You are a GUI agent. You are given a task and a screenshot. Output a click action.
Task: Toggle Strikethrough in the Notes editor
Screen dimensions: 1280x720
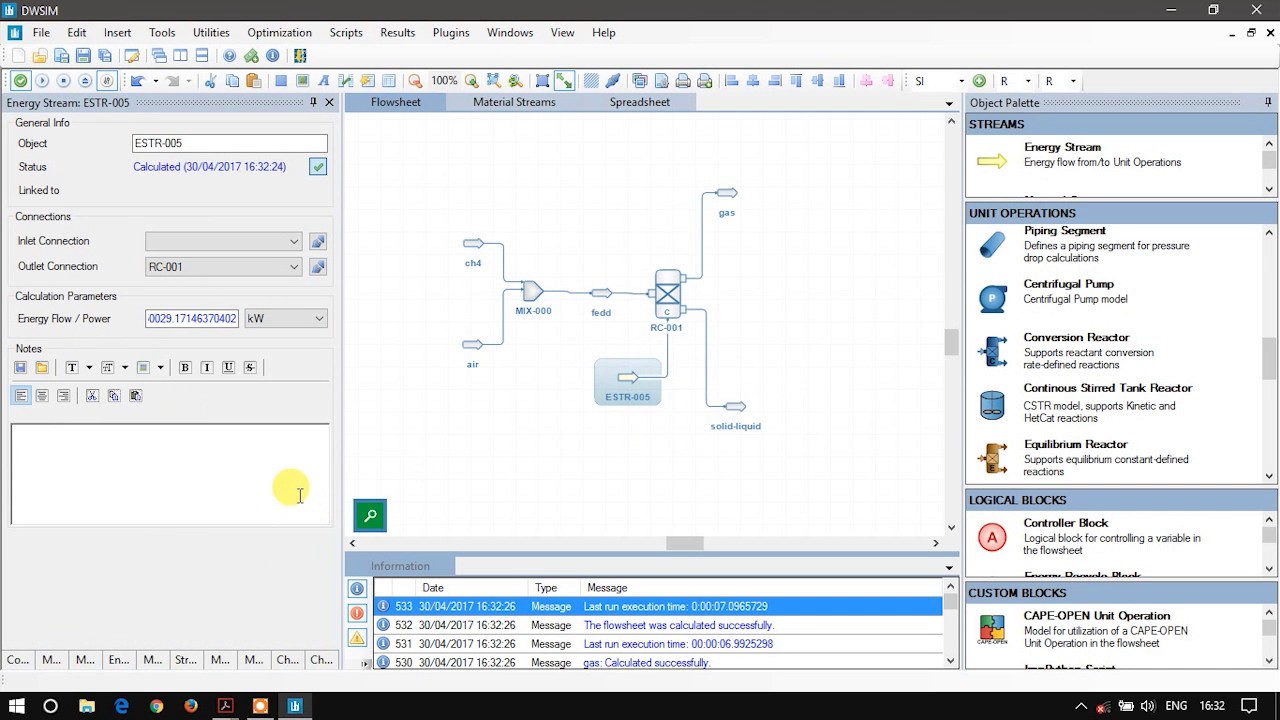pos(250,368)
